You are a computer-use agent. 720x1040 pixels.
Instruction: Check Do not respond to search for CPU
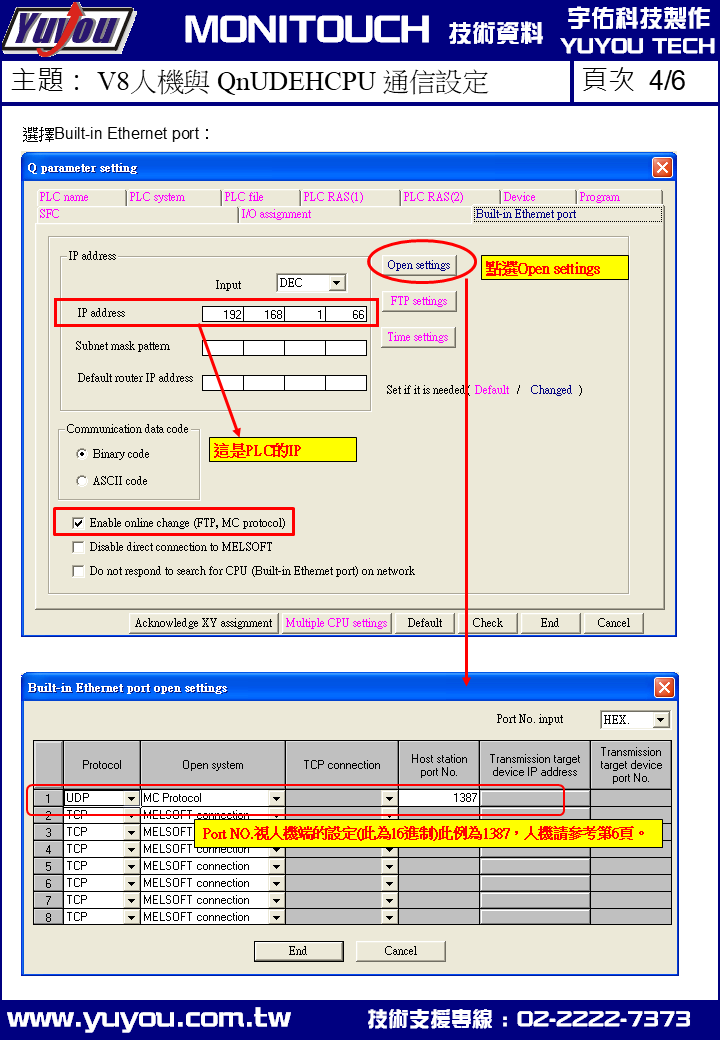78,571
